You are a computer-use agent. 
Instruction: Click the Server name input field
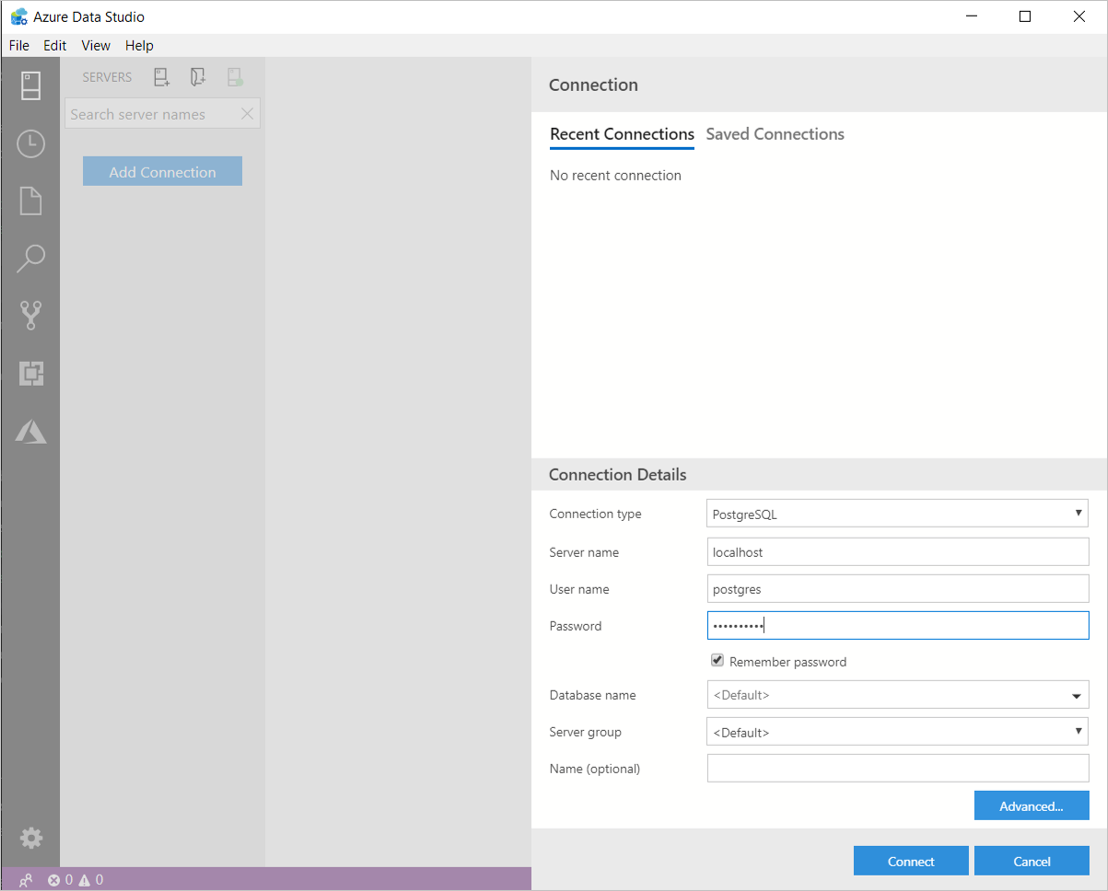897,552
